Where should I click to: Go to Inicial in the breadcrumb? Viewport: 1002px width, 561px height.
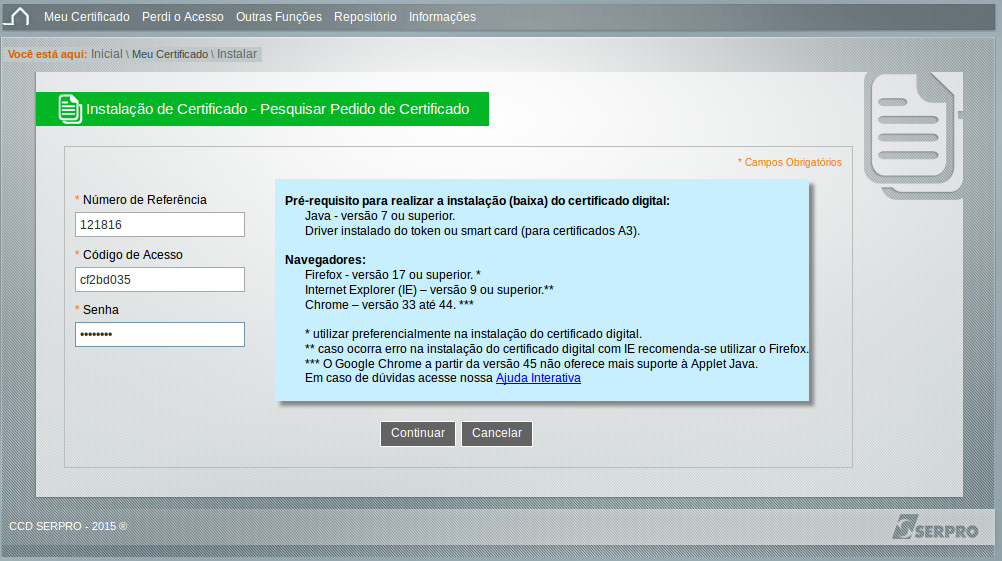tap(106, 54)
